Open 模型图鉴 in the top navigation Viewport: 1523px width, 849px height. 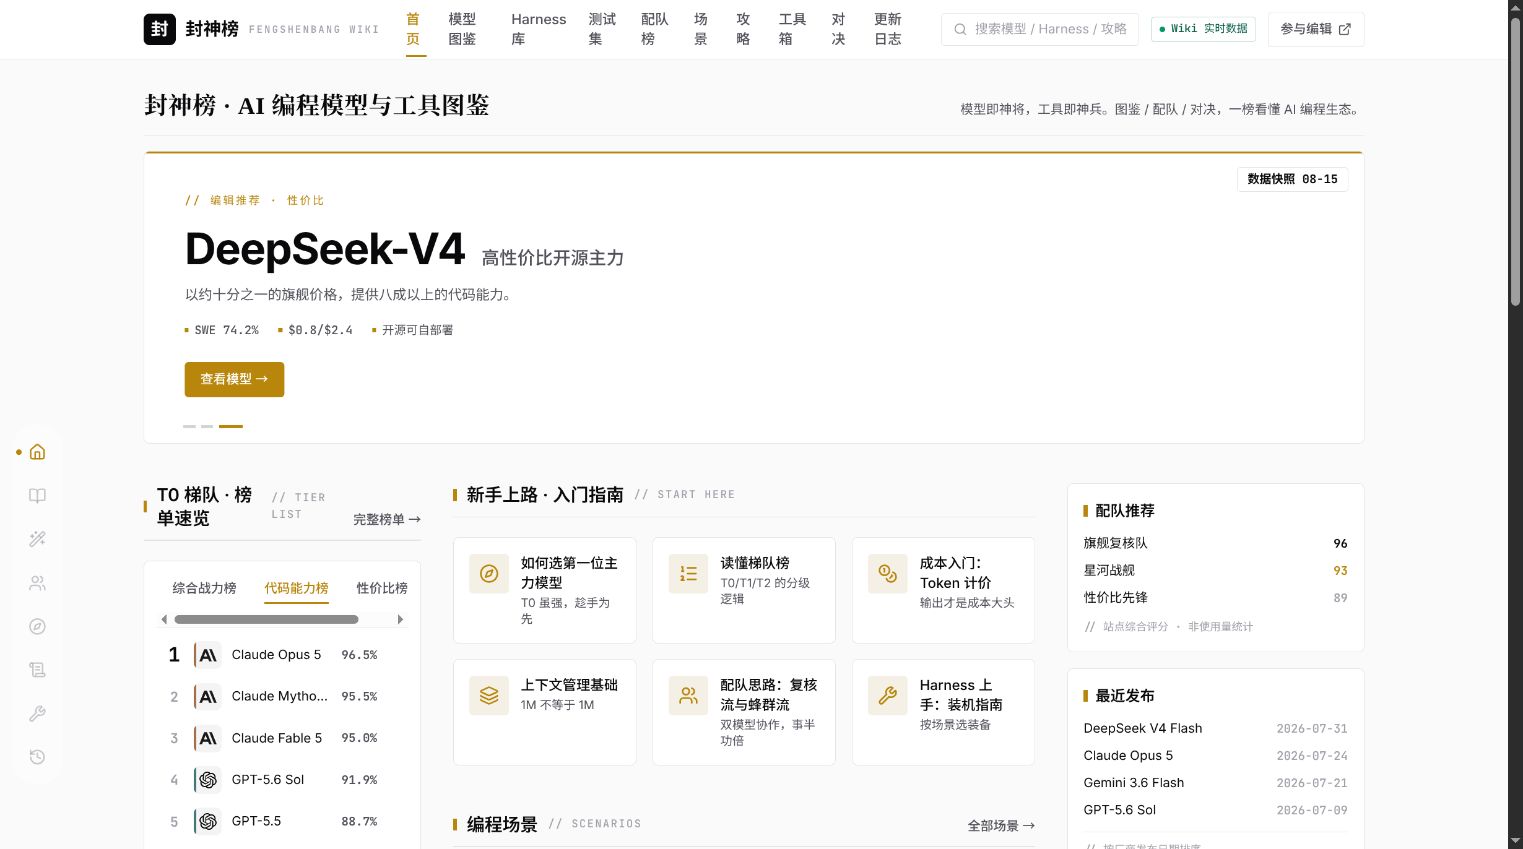click(x=462, y=29)
